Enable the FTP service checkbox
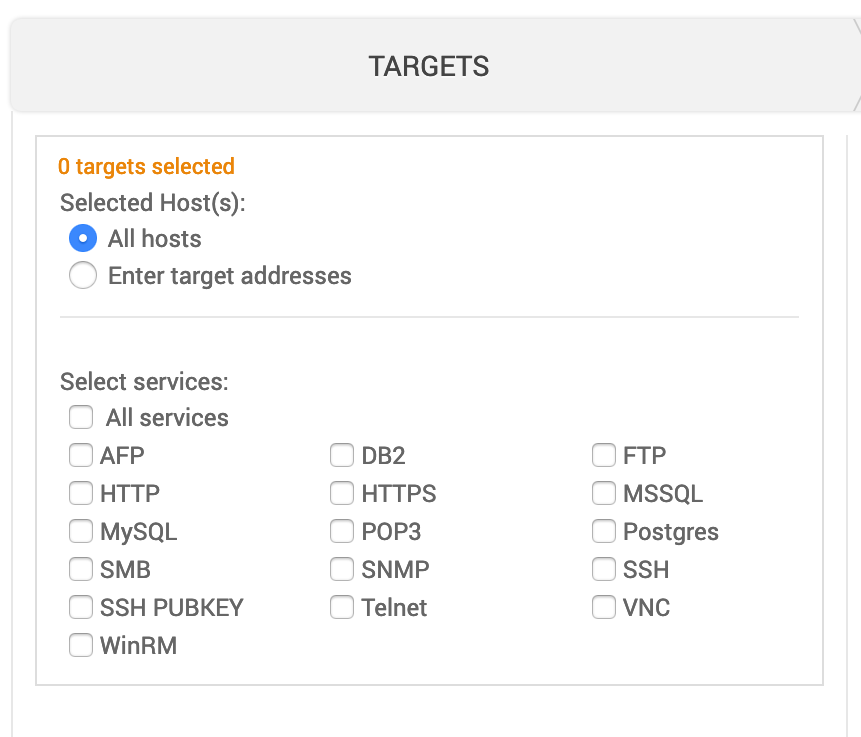This screenshot has width=861, height=737. coord(604,456)
